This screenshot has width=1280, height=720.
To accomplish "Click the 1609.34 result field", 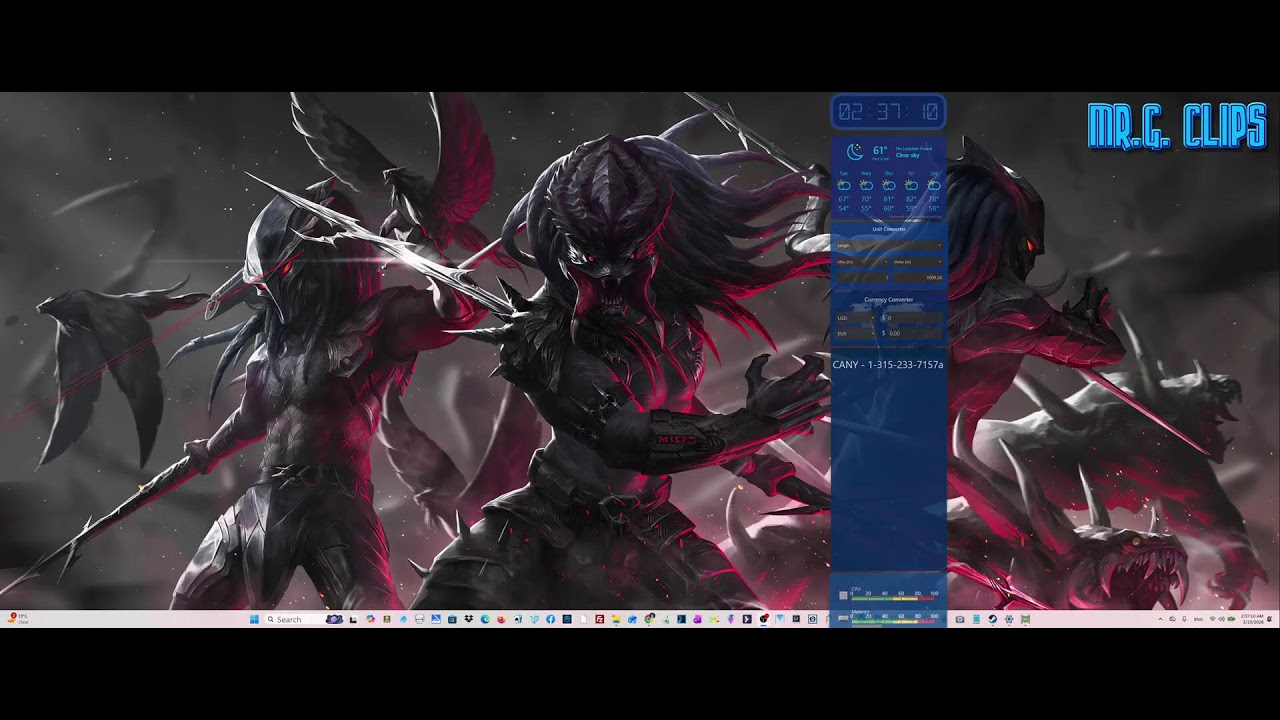I will pos(918,277).
